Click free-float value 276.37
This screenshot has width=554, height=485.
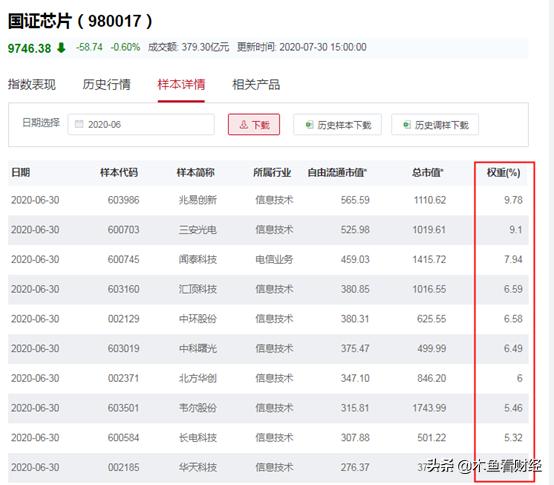[355, 467]
